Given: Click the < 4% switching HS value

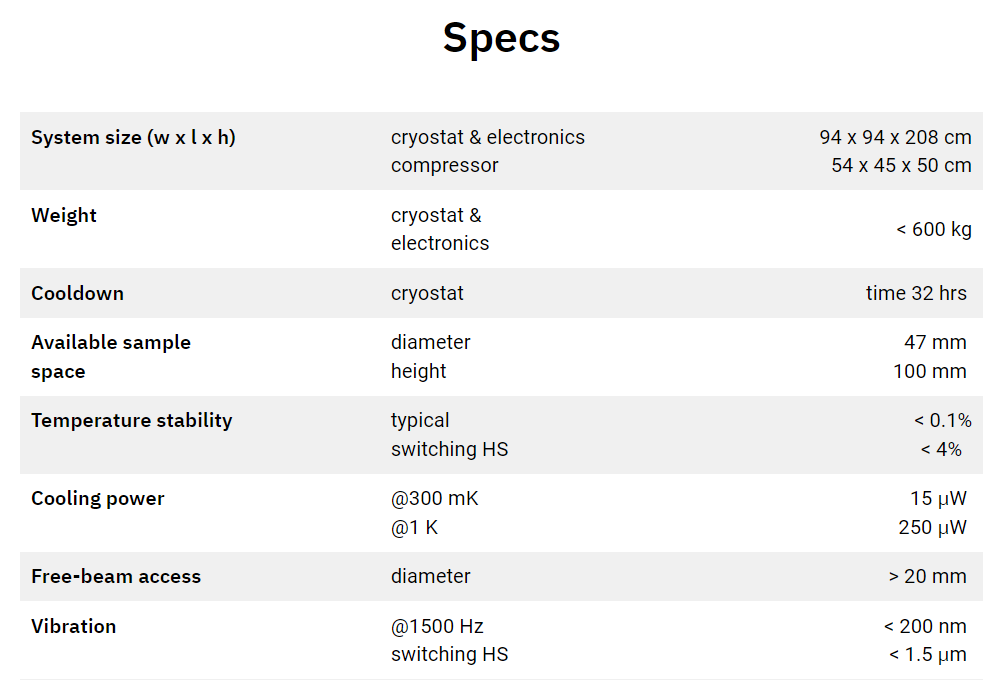Looking at the screenshot, I should click(x=941, y=450).
